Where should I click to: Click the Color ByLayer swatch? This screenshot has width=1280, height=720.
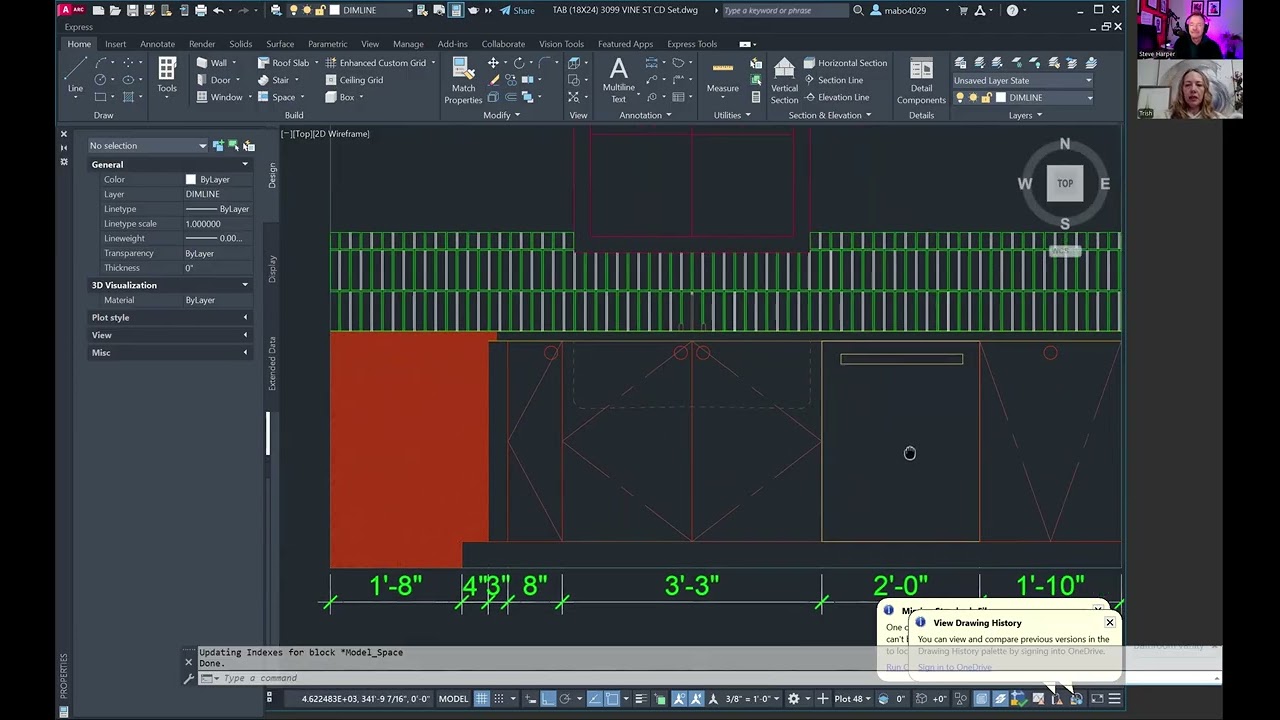click(x=191, y=180)
